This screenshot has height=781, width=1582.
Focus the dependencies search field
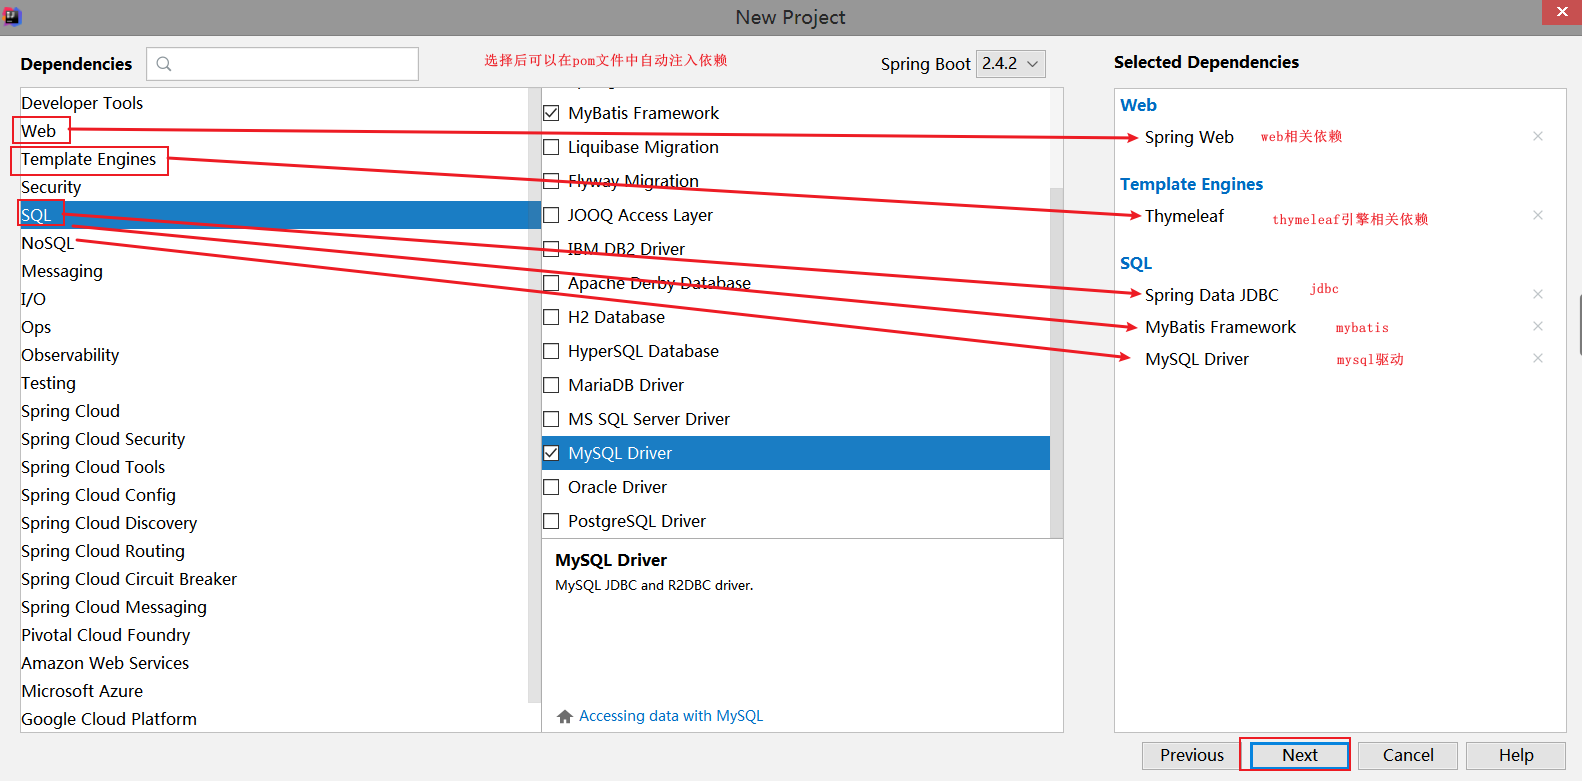click(x=282, y=64)
